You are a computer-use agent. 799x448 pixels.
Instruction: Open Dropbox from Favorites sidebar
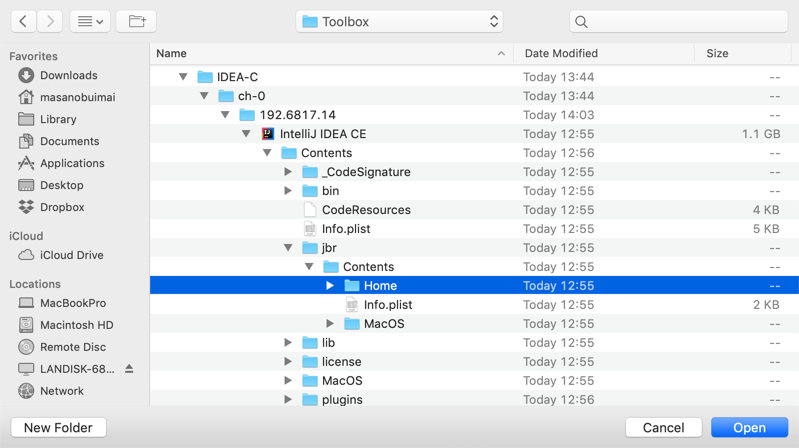[x=61, y=207]
